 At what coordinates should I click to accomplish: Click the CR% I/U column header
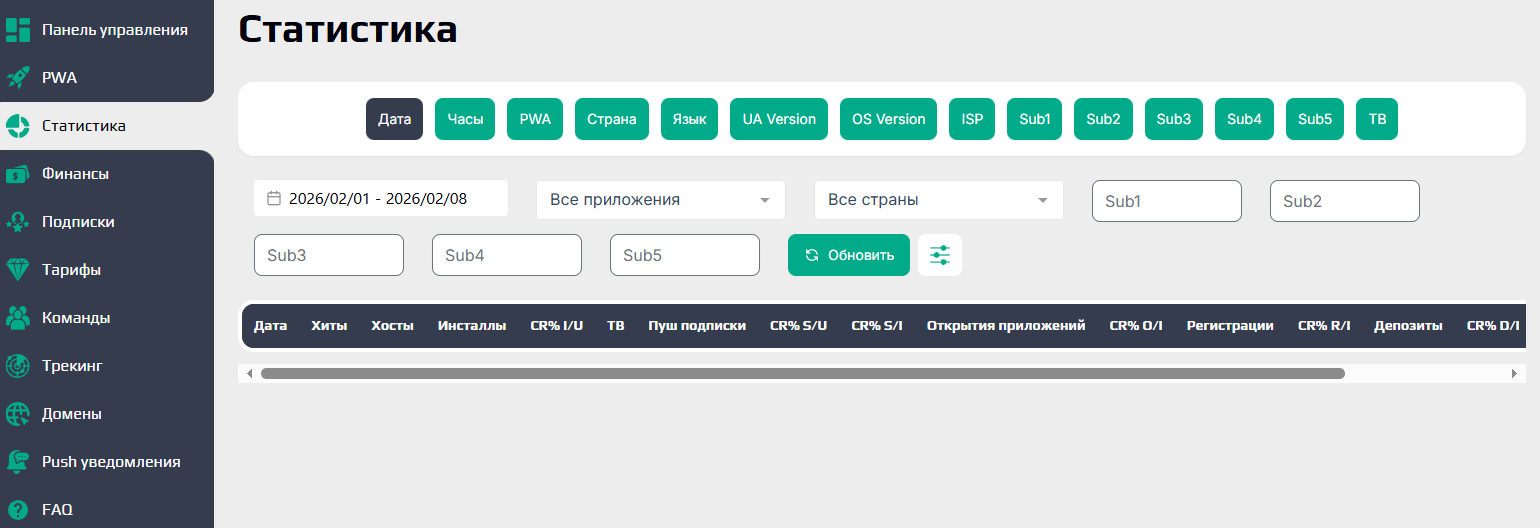[556, 326]
